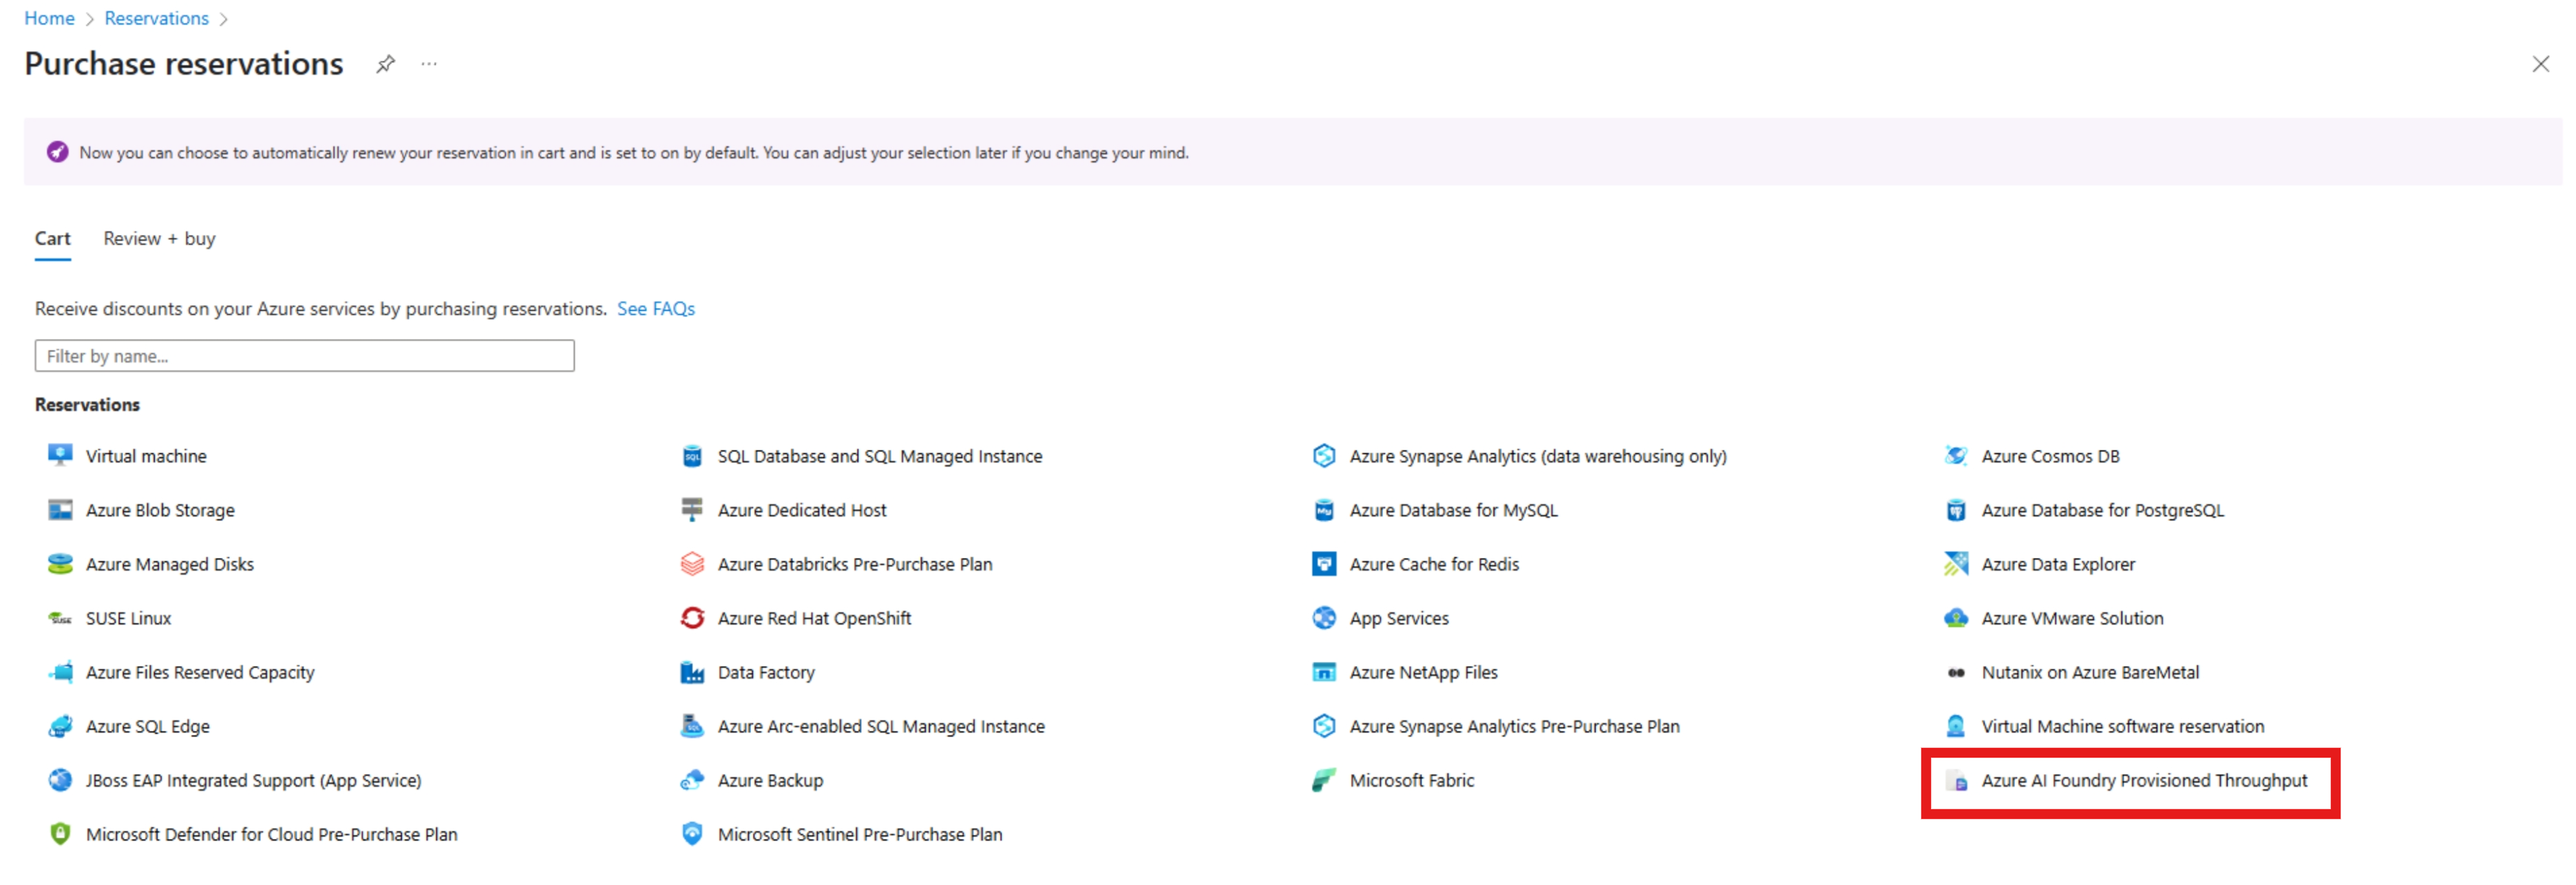Click the JBoss EAP Integrated Support icon
The height and width of the screenshot is (885, 2576).
point(60,780)
